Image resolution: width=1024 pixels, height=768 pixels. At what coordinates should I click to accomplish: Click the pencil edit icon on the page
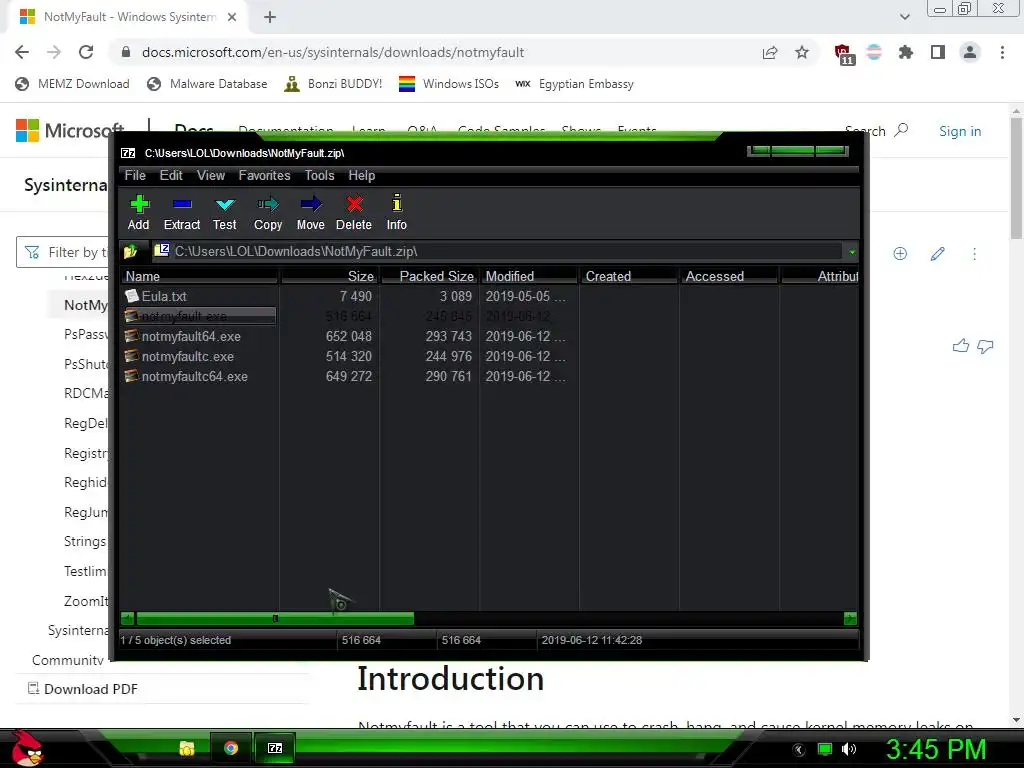(x=937, y=253)
